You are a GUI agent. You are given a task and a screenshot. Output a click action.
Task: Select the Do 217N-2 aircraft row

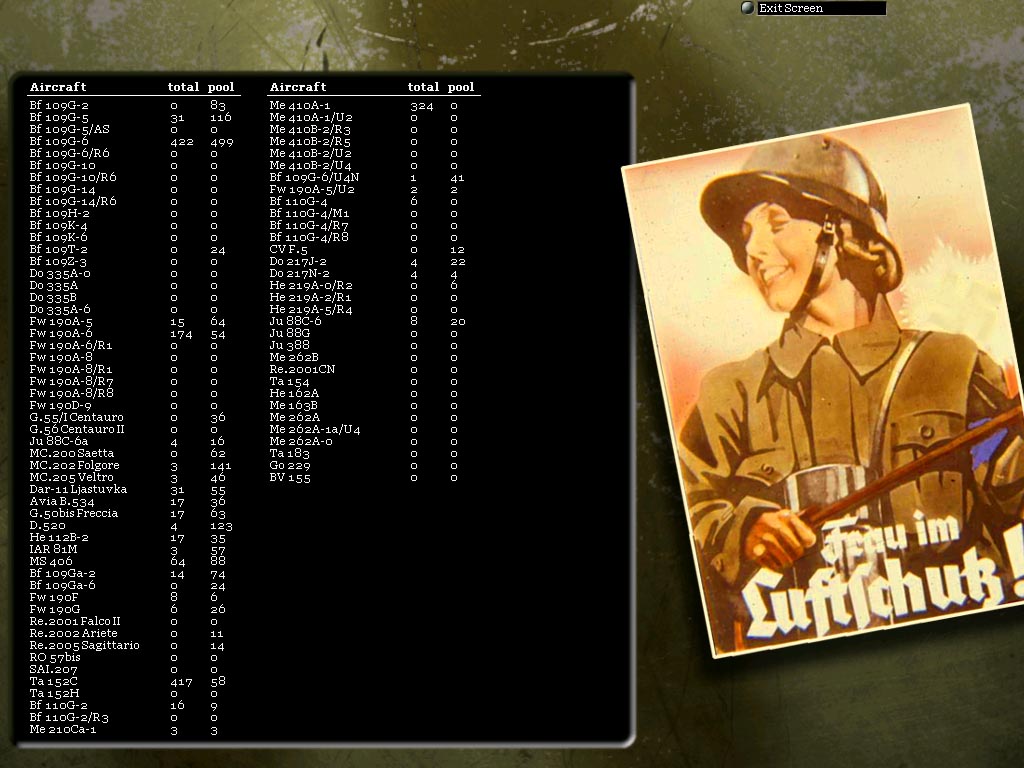pos(373,274)
